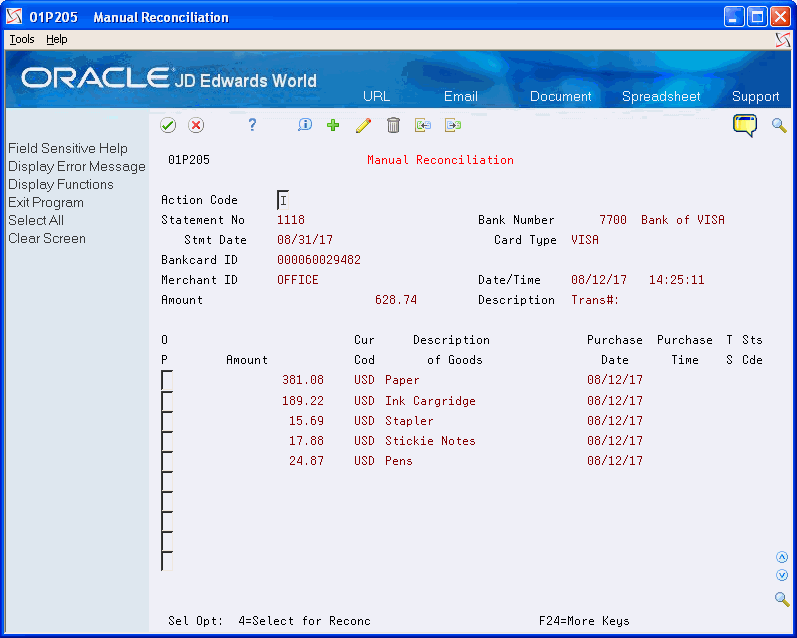Screen dimensions: 797x638
Task: Click Stickie Notes description text
Action: tap(430, 441)
